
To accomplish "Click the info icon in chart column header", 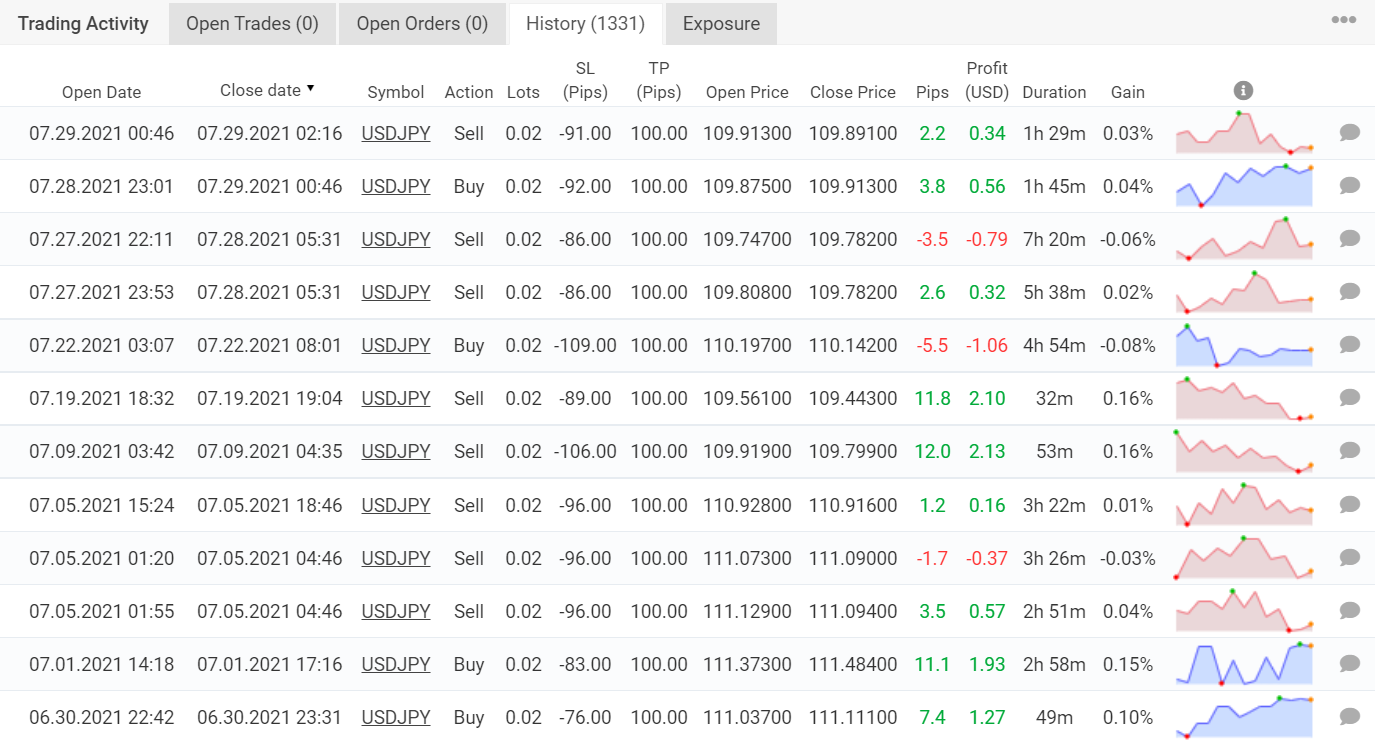I will (x=1244, y=91).
